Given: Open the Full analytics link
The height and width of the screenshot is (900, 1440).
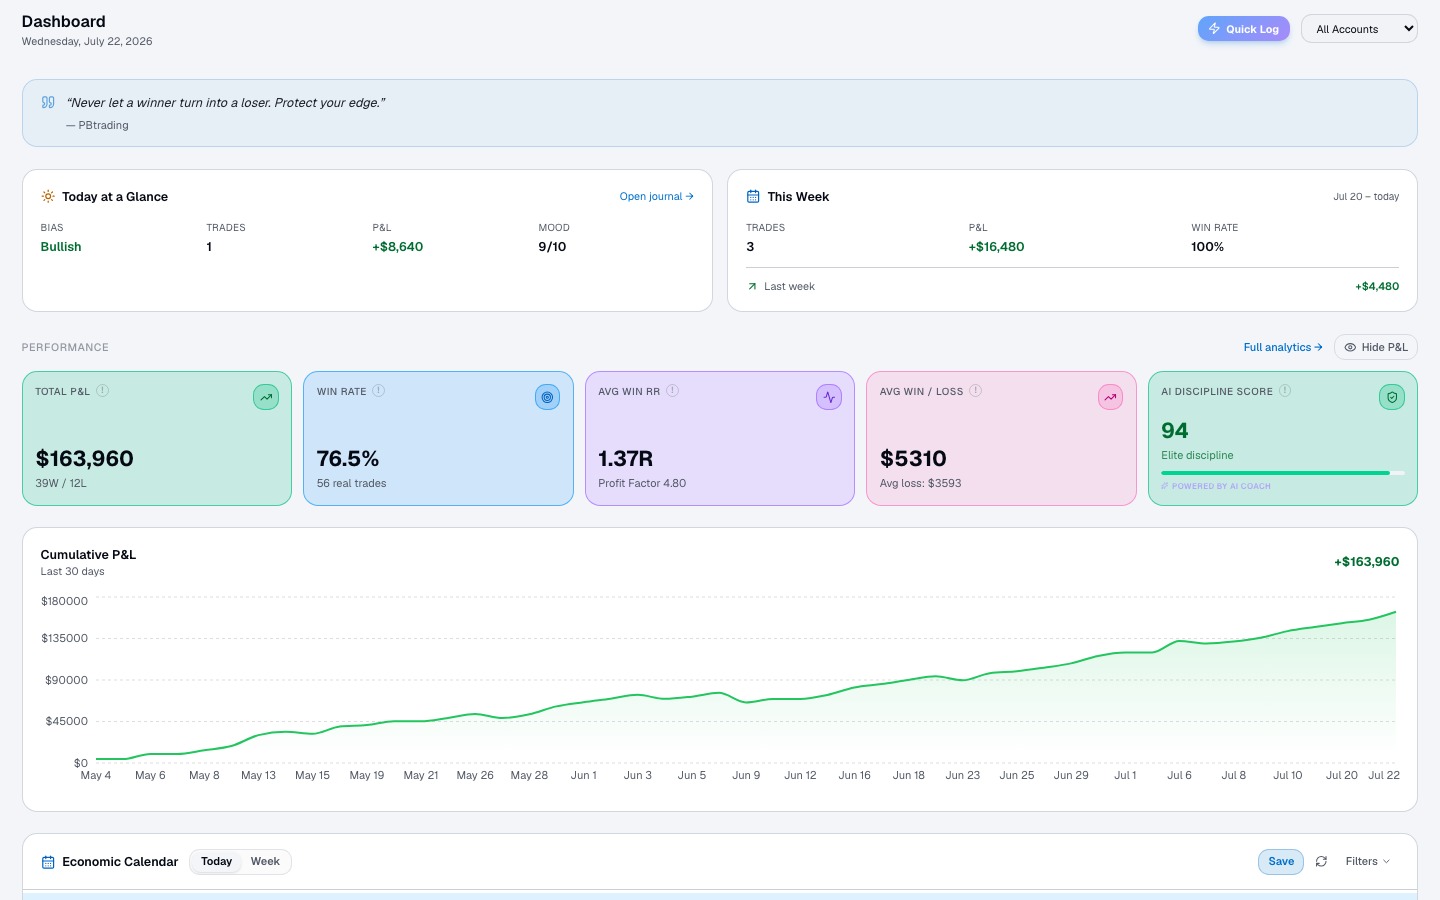Looking at the screenshot, I should pyautogui.click(x=1283, y=347).
